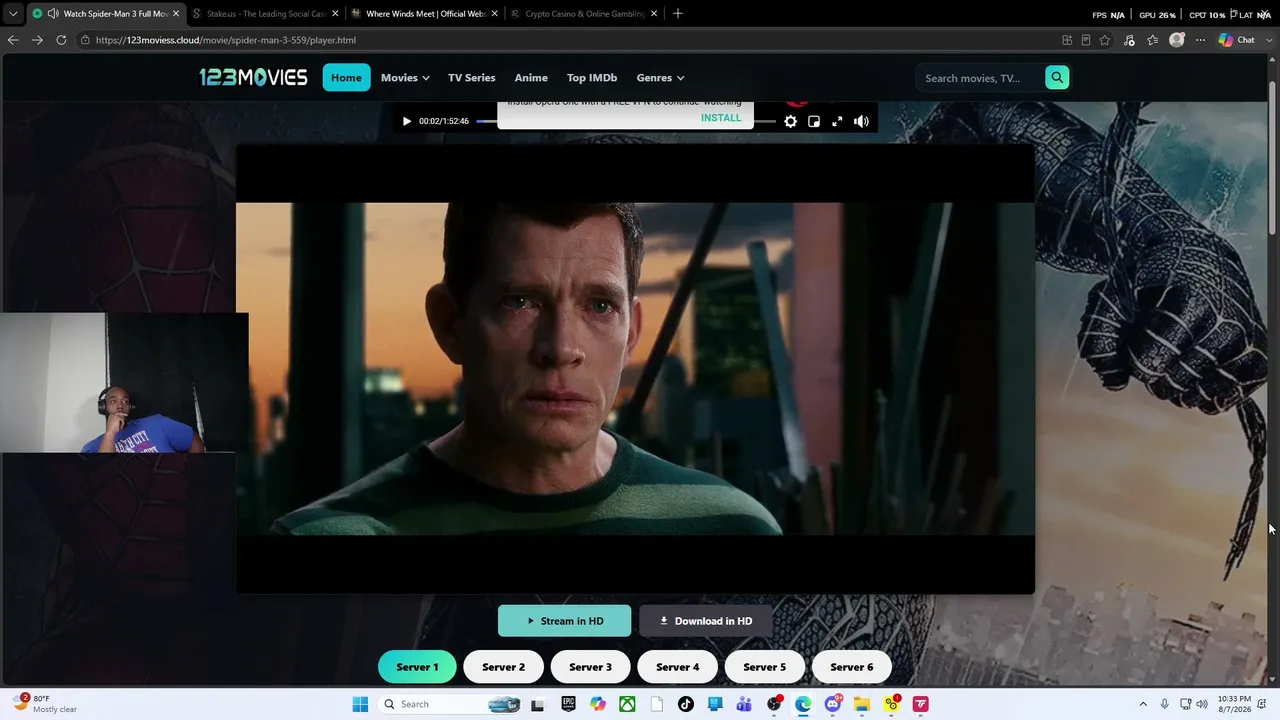The image size is (1280, 720).
Task: Open a new browser tab
Action: click(678, 14)
